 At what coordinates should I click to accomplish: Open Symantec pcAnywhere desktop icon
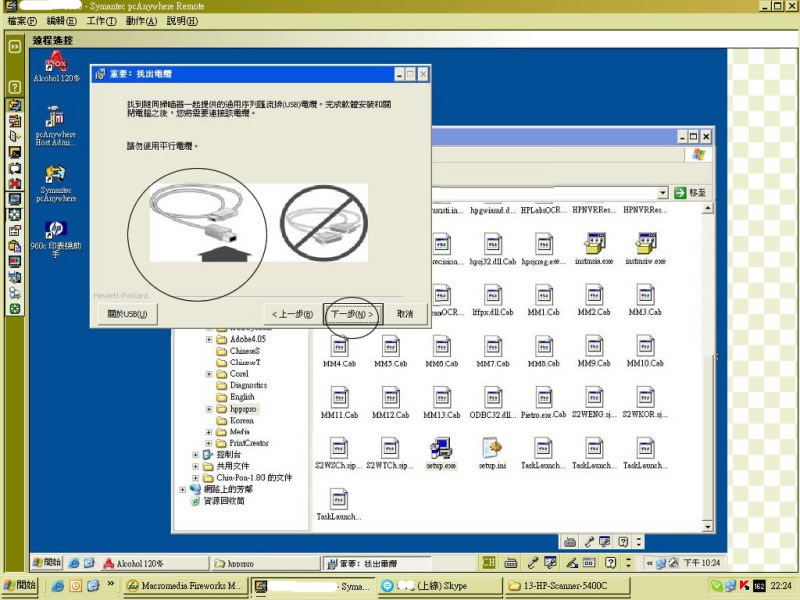pos(56,183)
